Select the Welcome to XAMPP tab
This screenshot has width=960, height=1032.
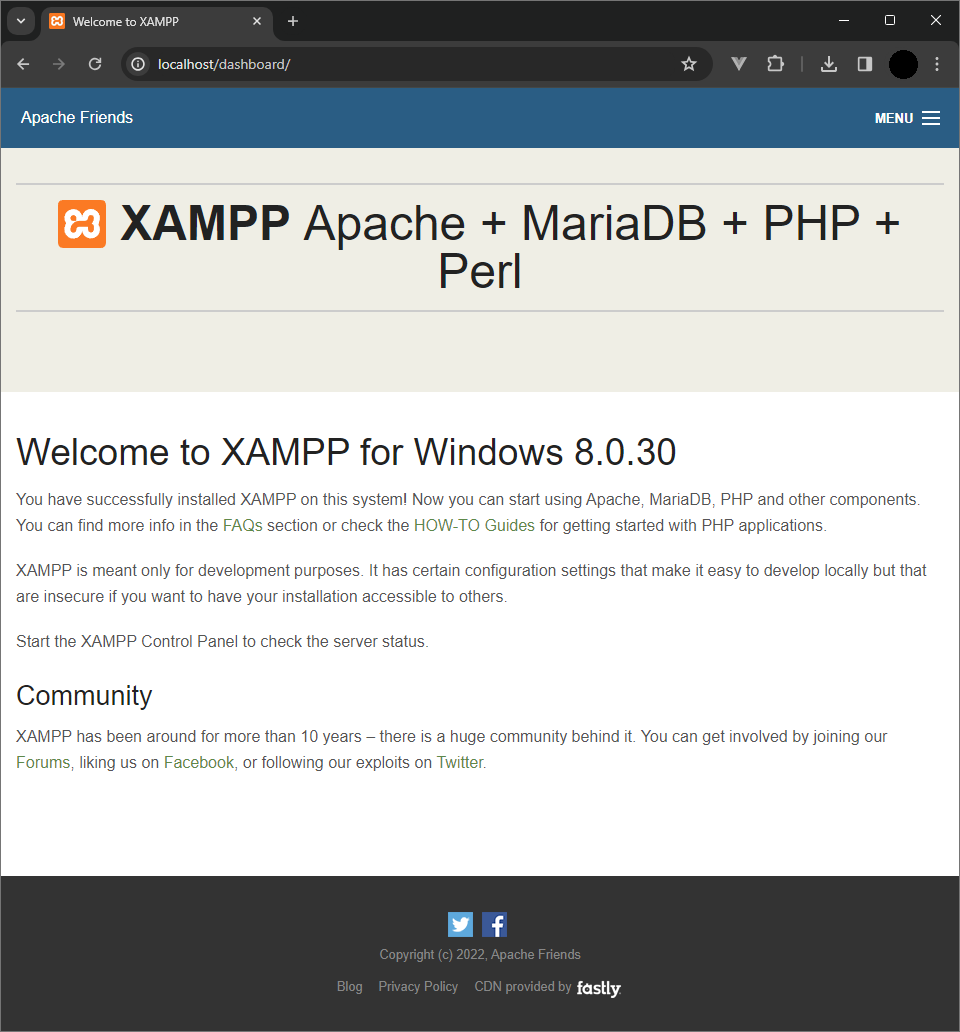tap(157, 21)
